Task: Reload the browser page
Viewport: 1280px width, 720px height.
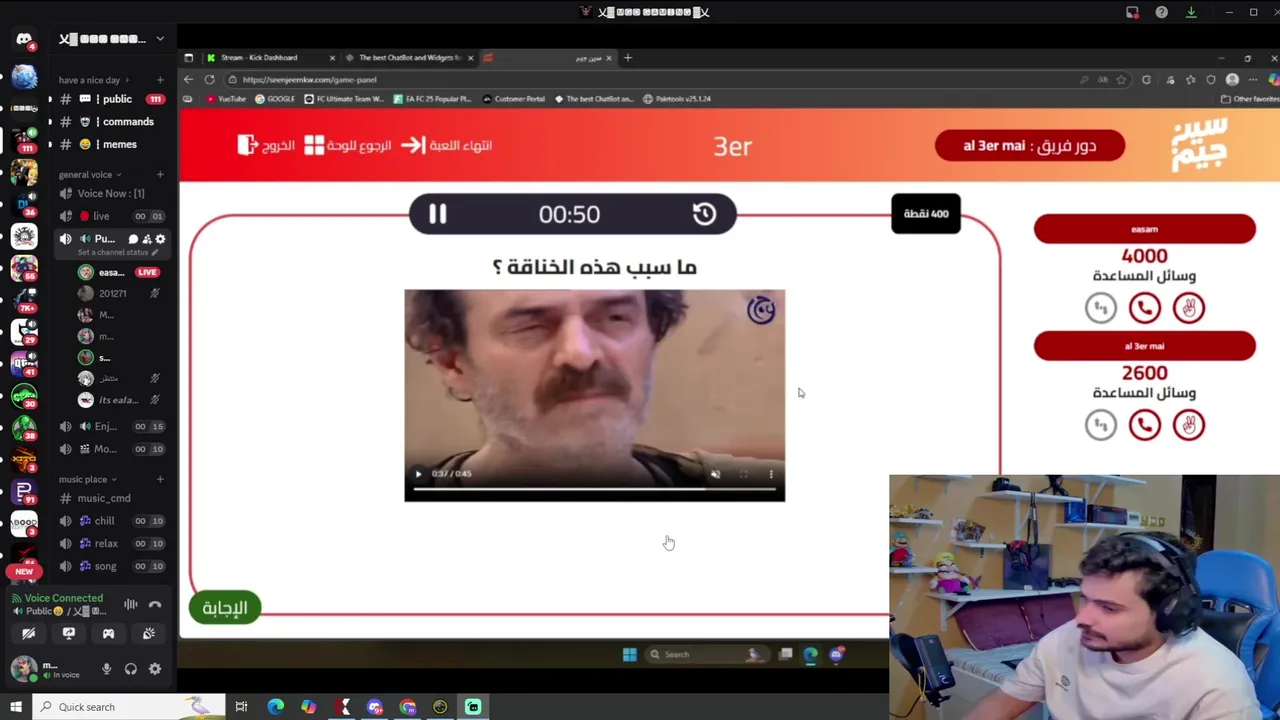Action: (210, 80)
